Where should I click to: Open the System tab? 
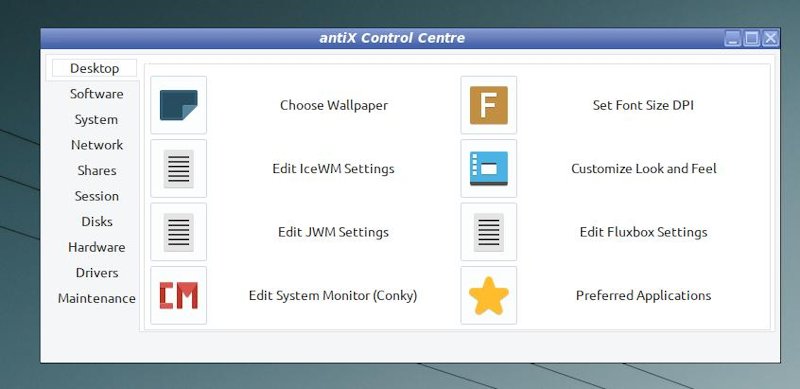[x=96, y=119]
